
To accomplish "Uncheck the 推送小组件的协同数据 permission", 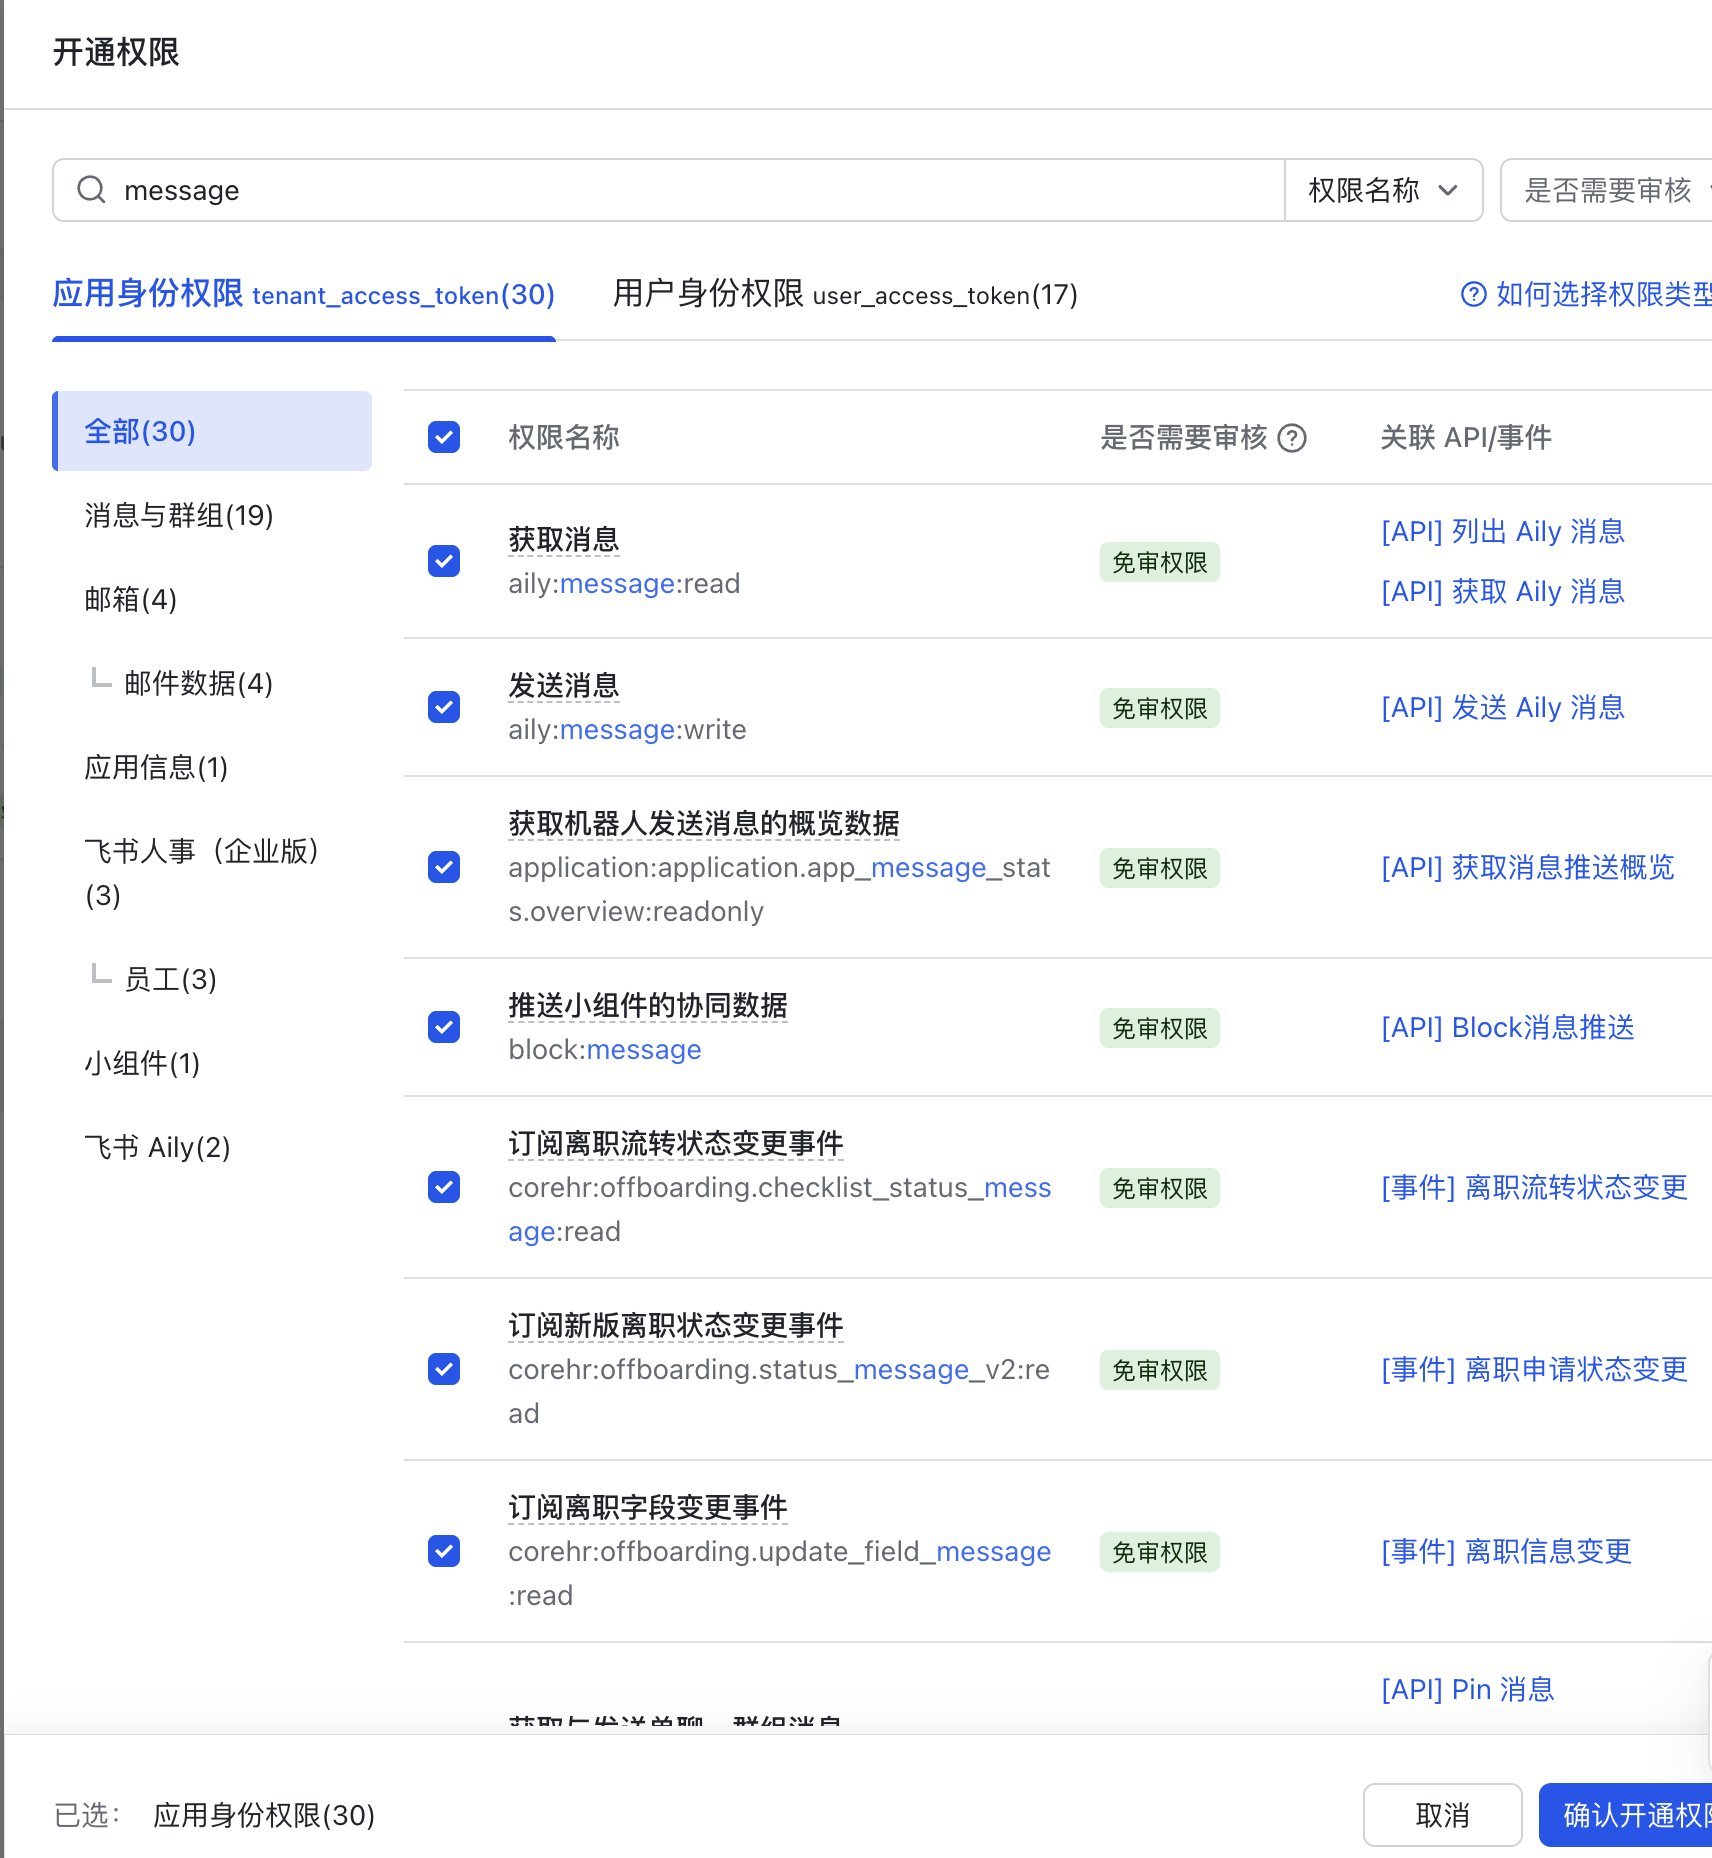I will coord(443,1027).
